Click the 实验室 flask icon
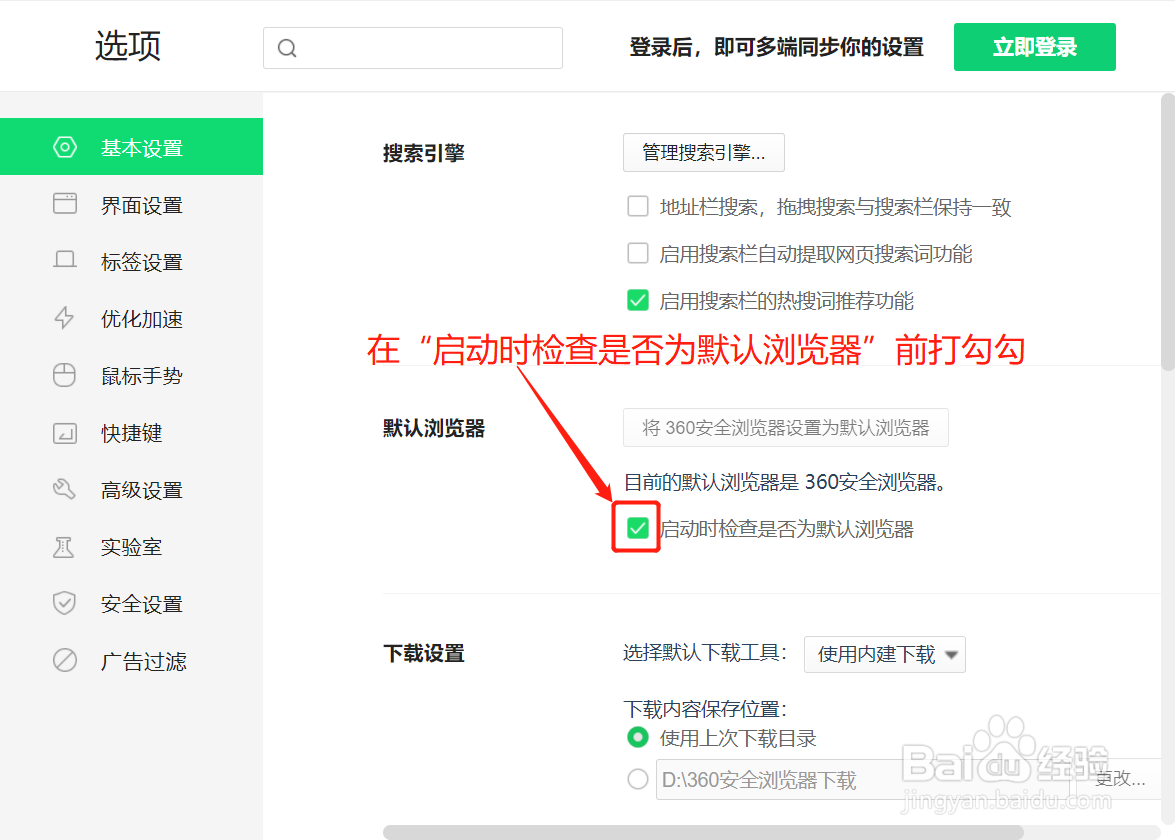Image resolution: width=1175 pixels, height=840 pixels. point(64,547)
